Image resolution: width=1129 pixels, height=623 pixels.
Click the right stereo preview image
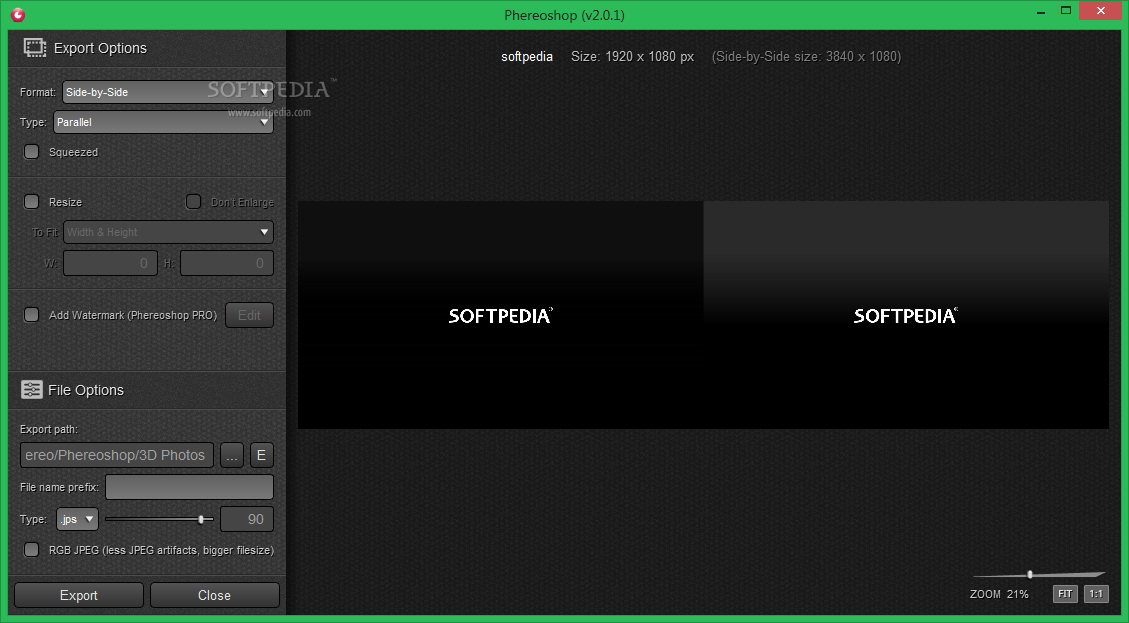coord(906,315)
